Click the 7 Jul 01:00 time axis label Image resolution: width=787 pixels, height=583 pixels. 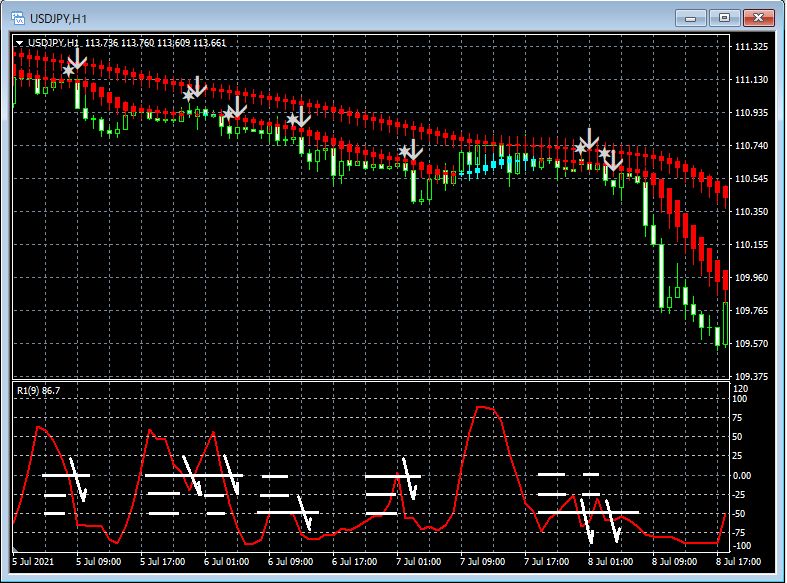(x=419, y=561)
